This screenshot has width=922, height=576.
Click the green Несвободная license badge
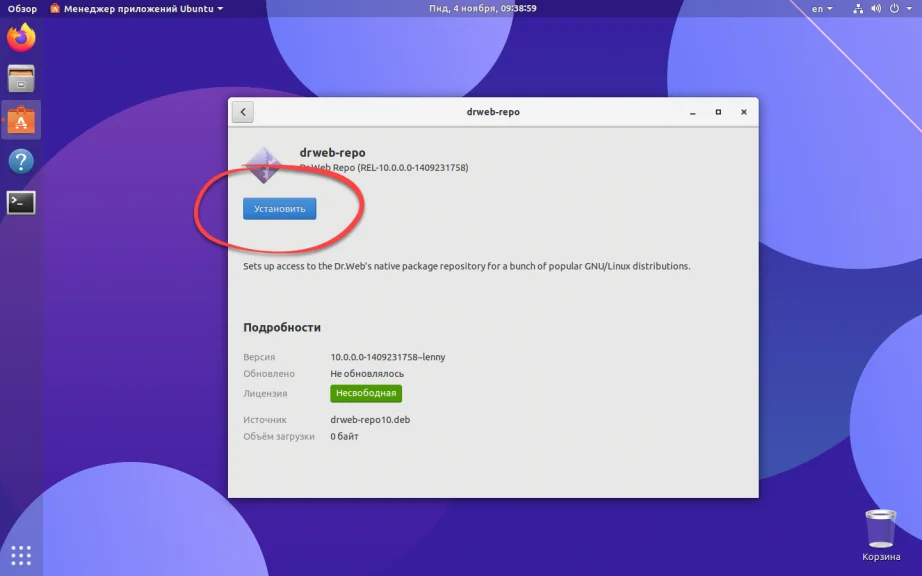pyautogui.click(x=366, y=393)
